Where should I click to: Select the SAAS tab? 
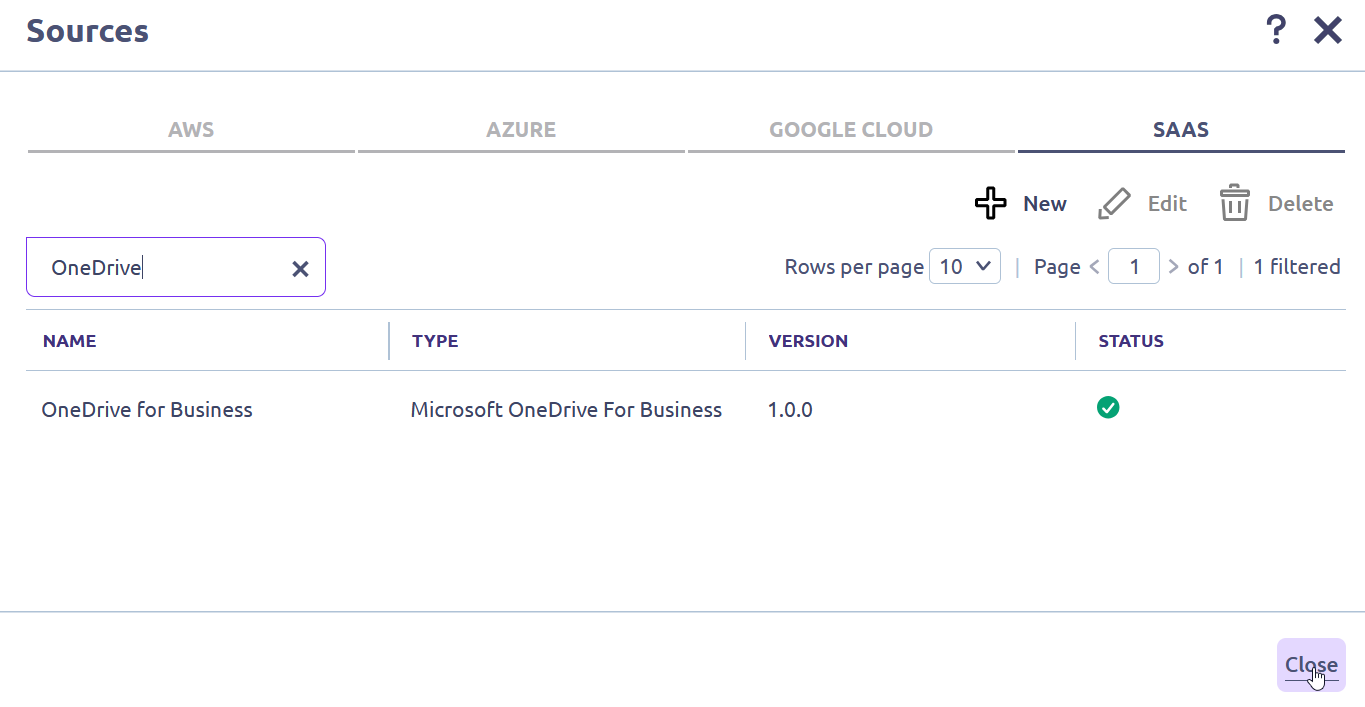[x=1181, y=130]
